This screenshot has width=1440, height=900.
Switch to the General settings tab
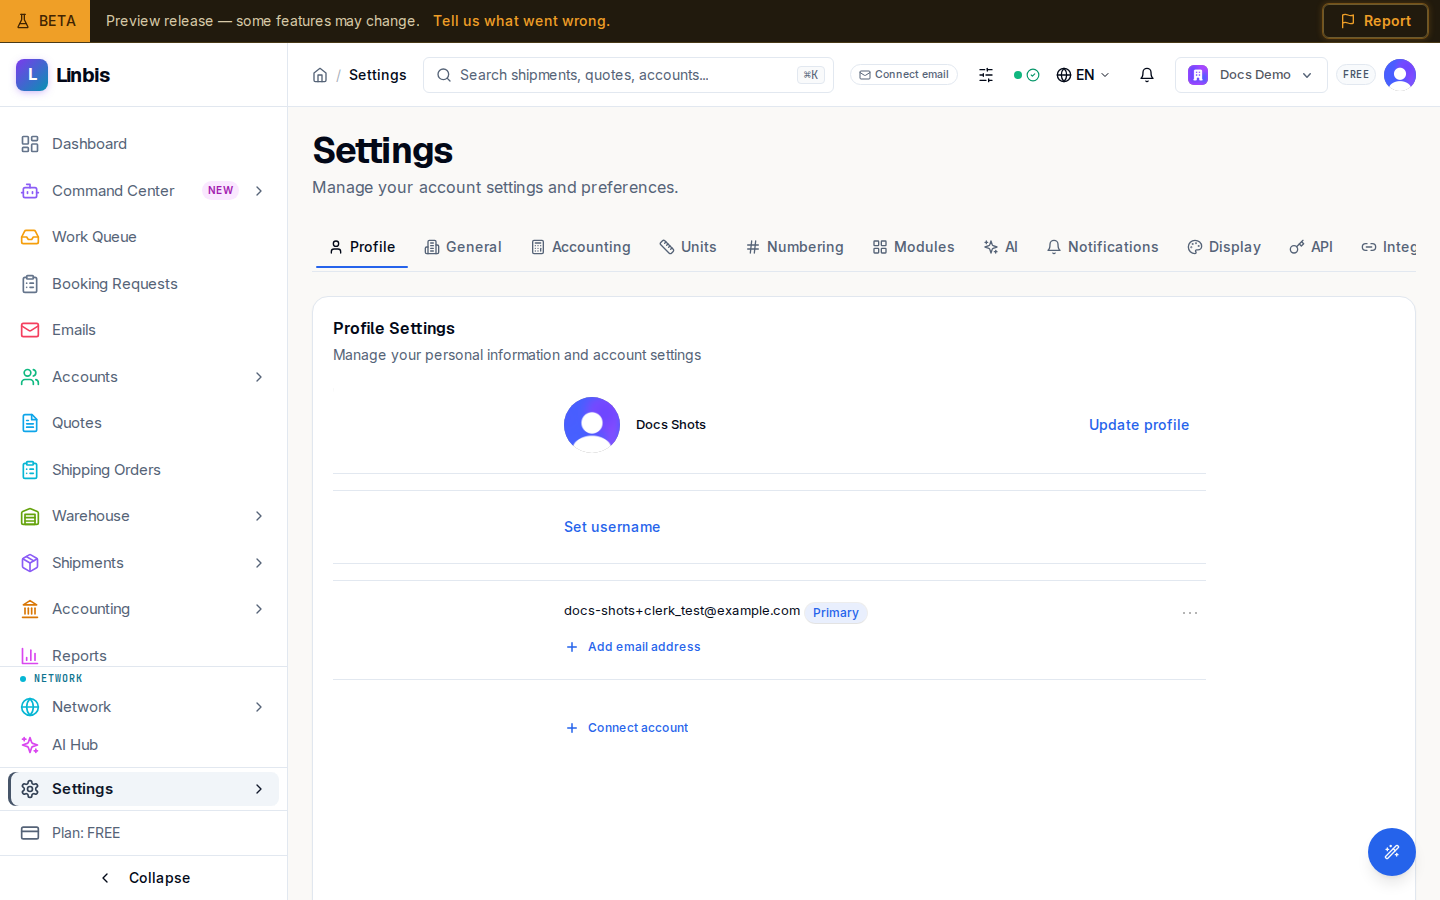tap(463, 247)
